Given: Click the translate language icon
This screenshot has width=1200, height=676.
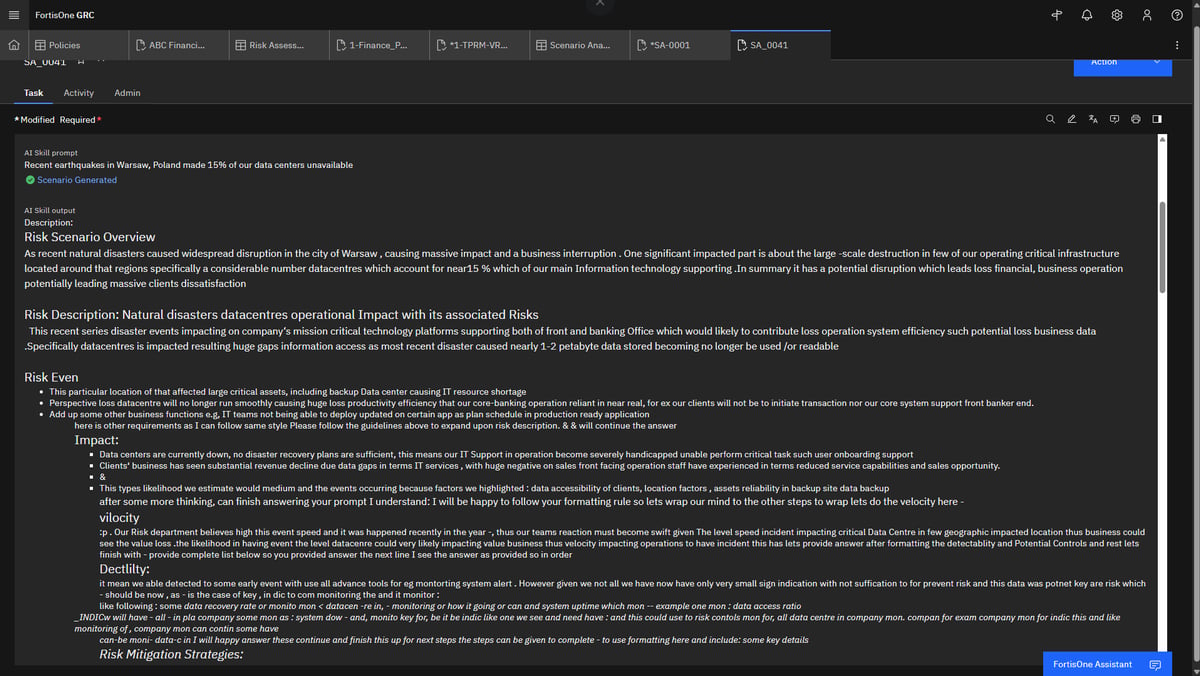Looking at the screenshot, I should pyautogui.click(x=1093, y=119).
